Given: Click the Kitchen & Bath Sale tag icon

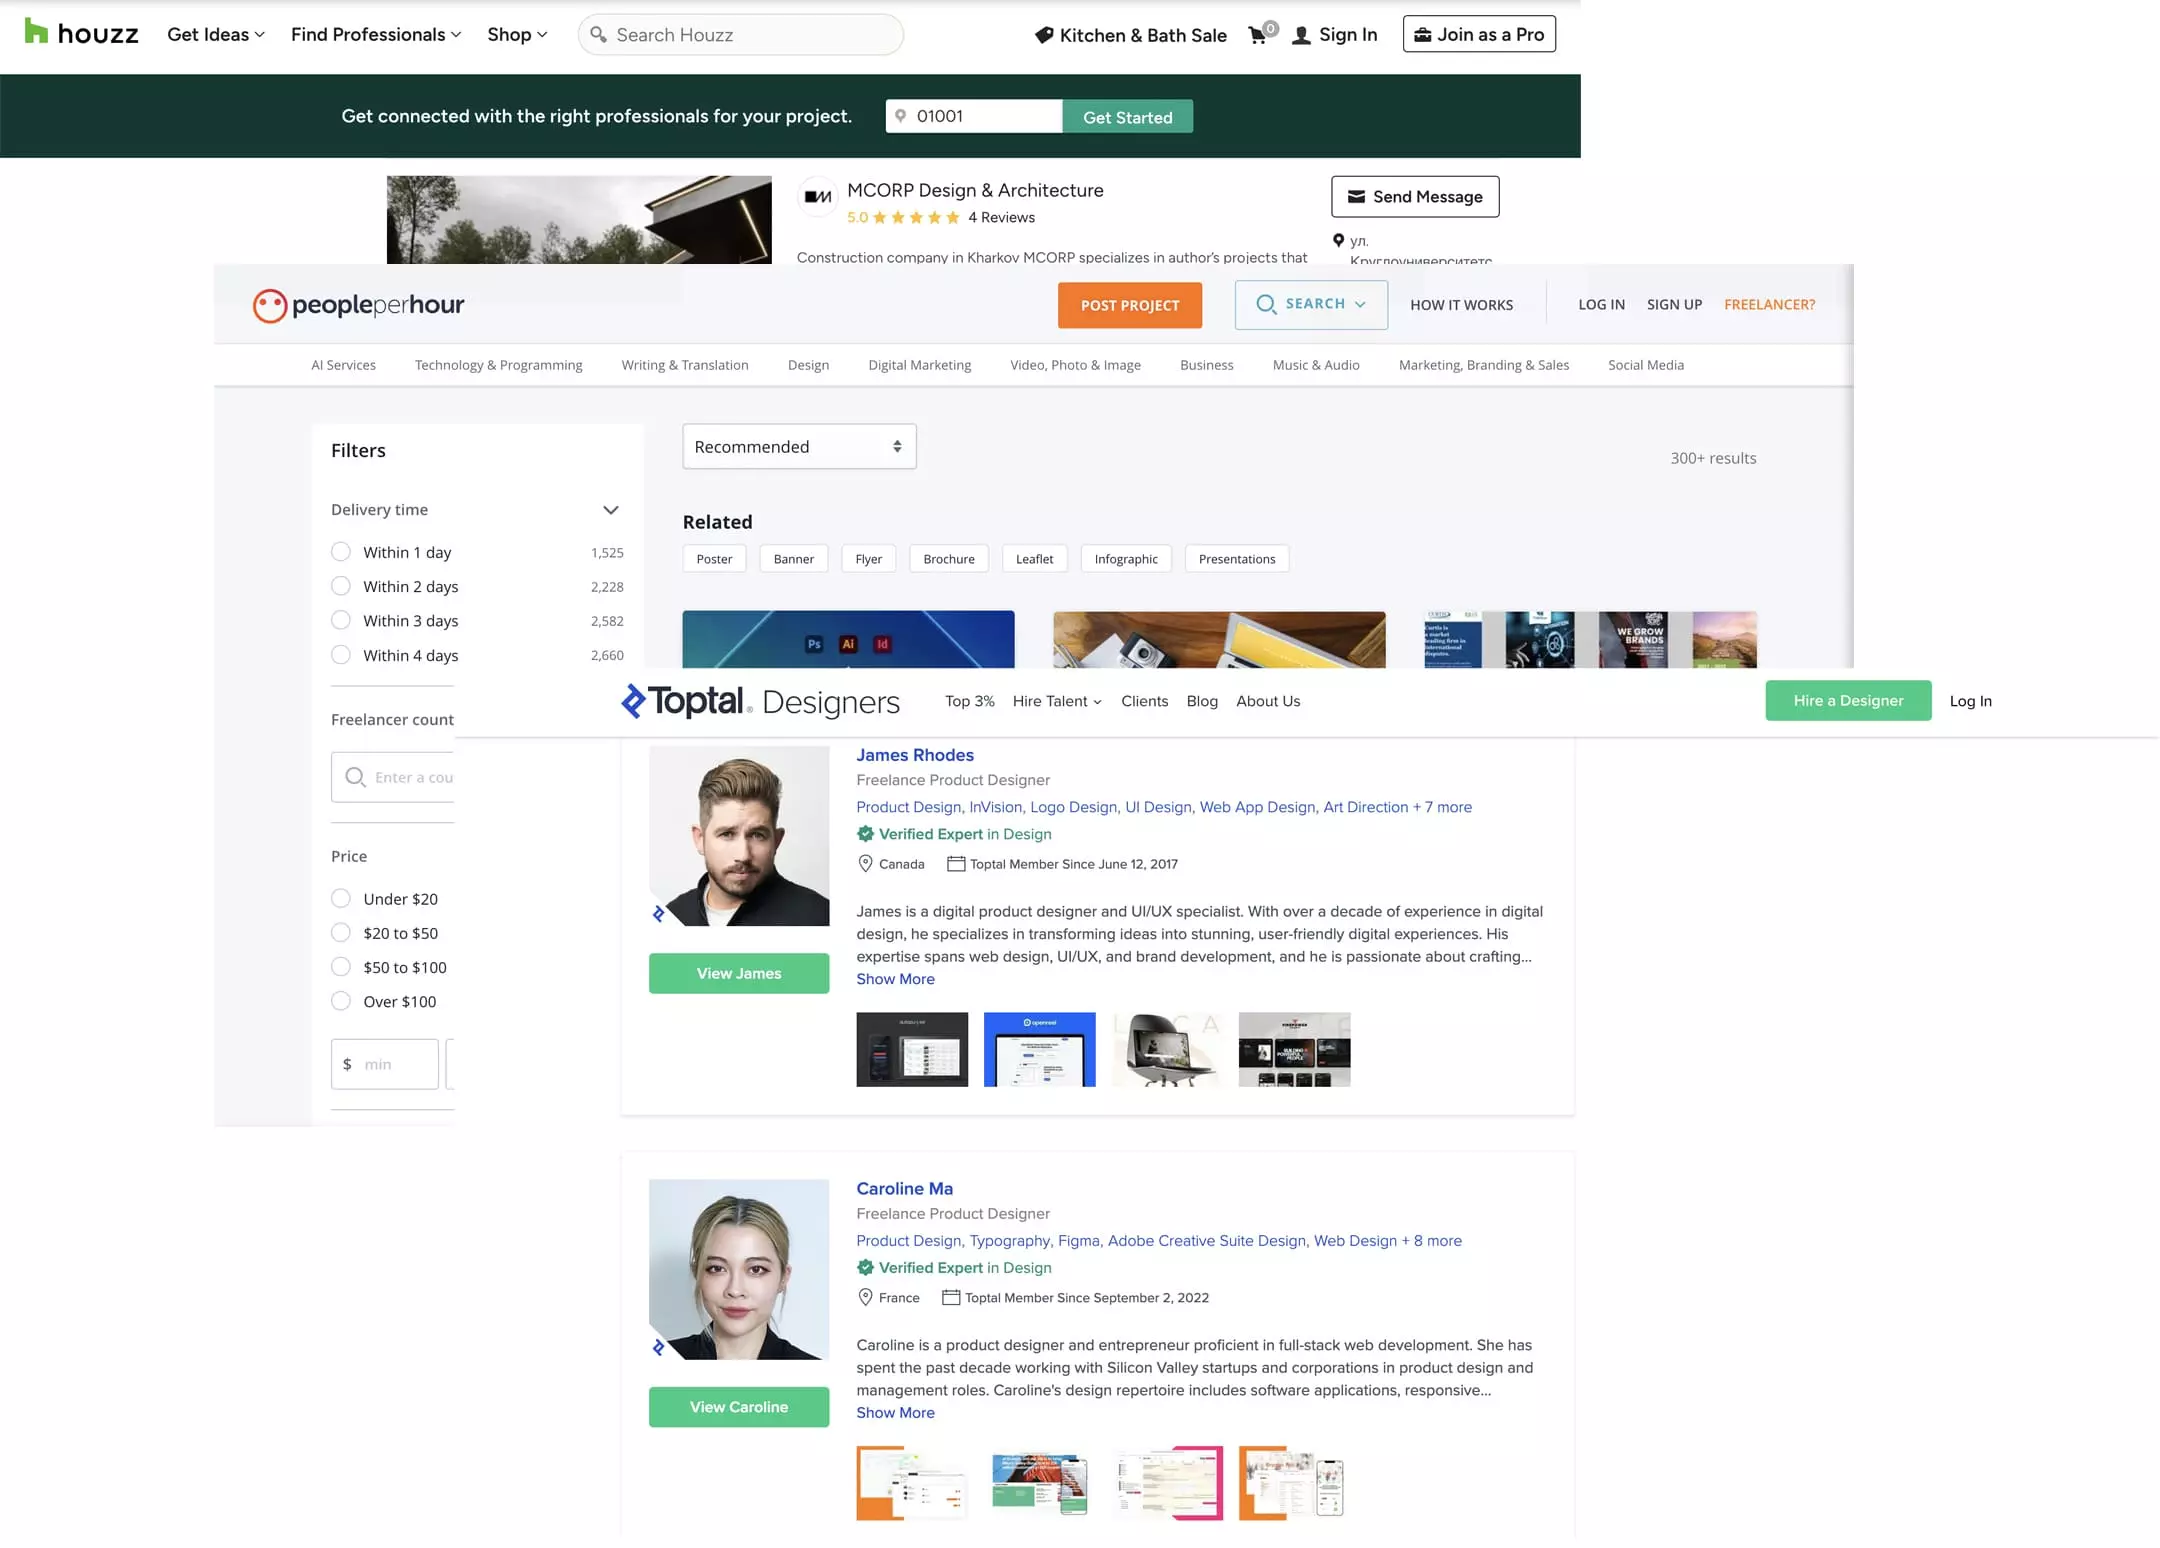Looking at the screenshot, I should click(x=1043, y=35).
